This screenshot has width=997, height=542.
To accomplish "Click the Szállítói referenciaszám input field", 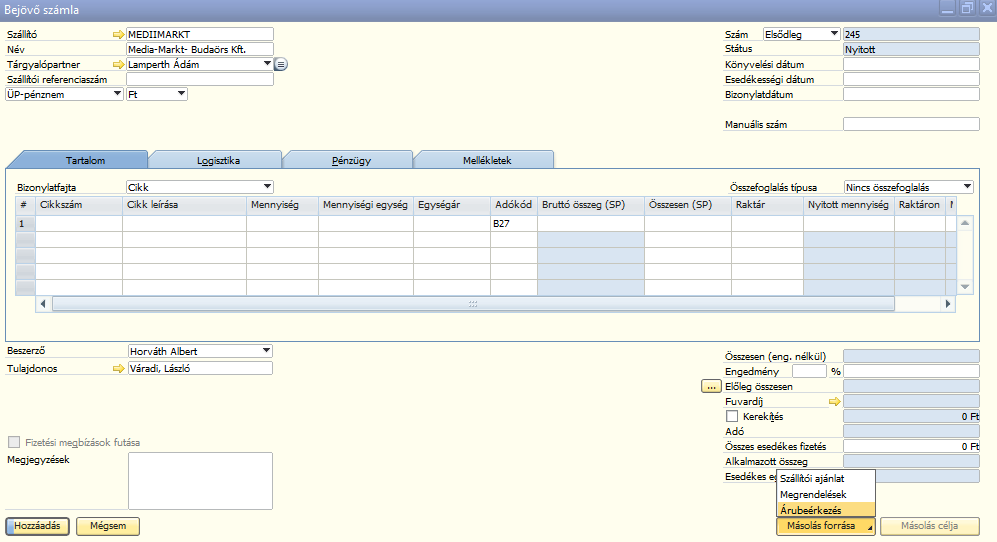I will pyautogui.click(x=200, y=79).
